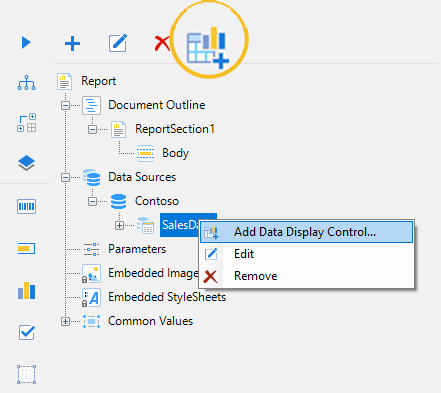Choose Edit from the context menu
The image size is (441, 393).
point(306,254)
